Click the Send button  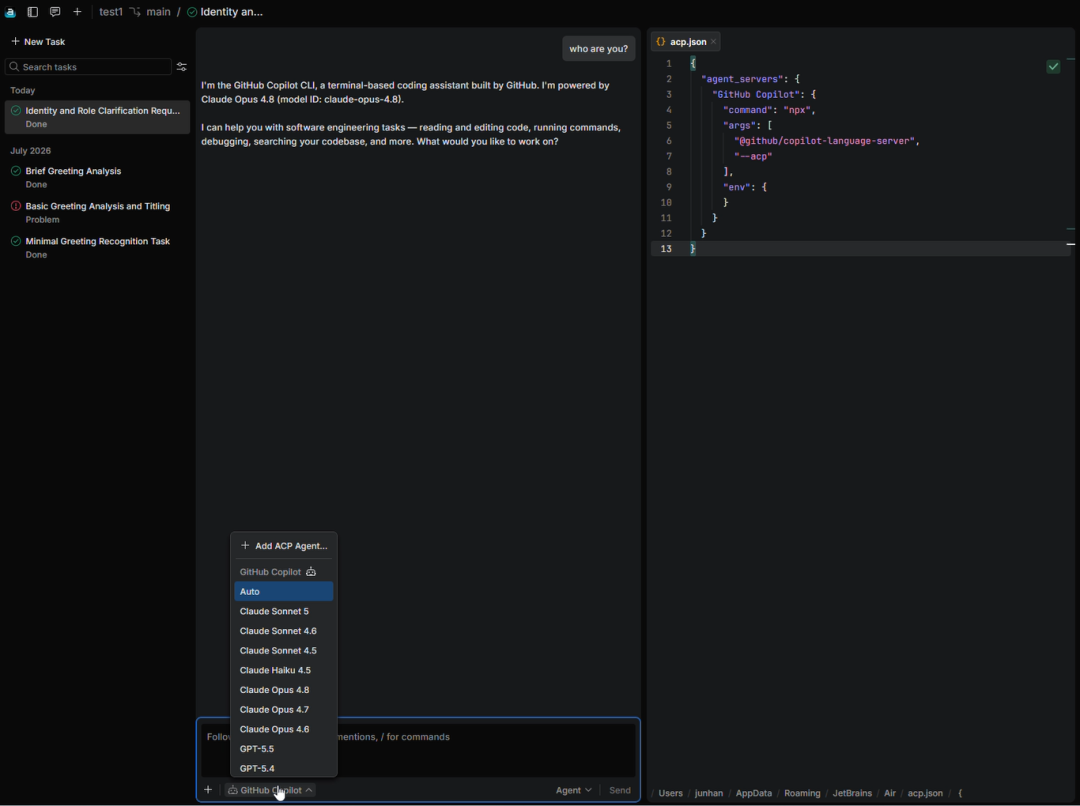[619, 790]
